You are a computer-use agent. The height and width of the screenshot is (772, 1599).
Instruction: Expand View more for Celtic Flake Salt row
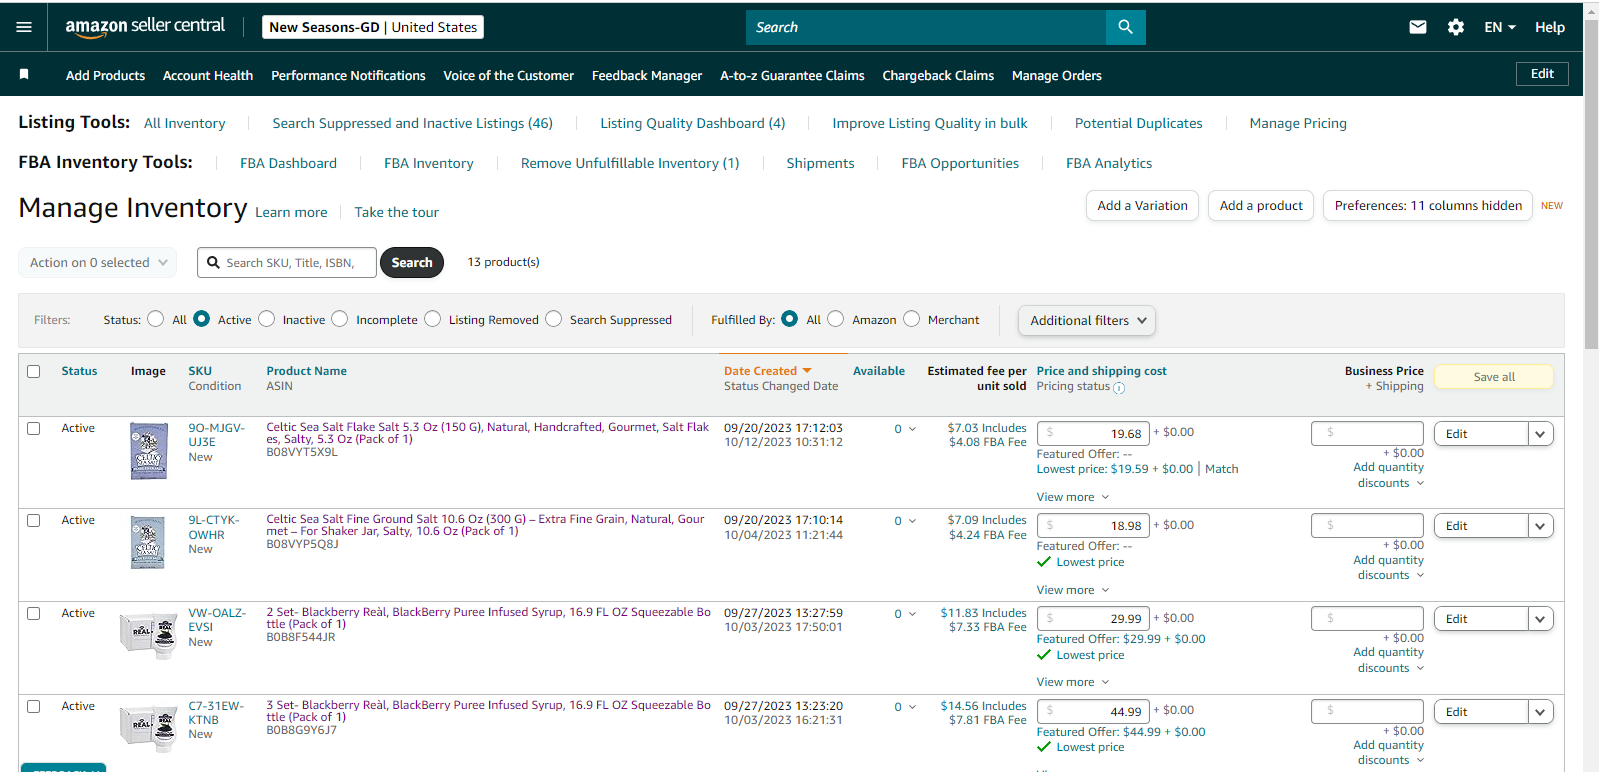tap(1073, 497)
